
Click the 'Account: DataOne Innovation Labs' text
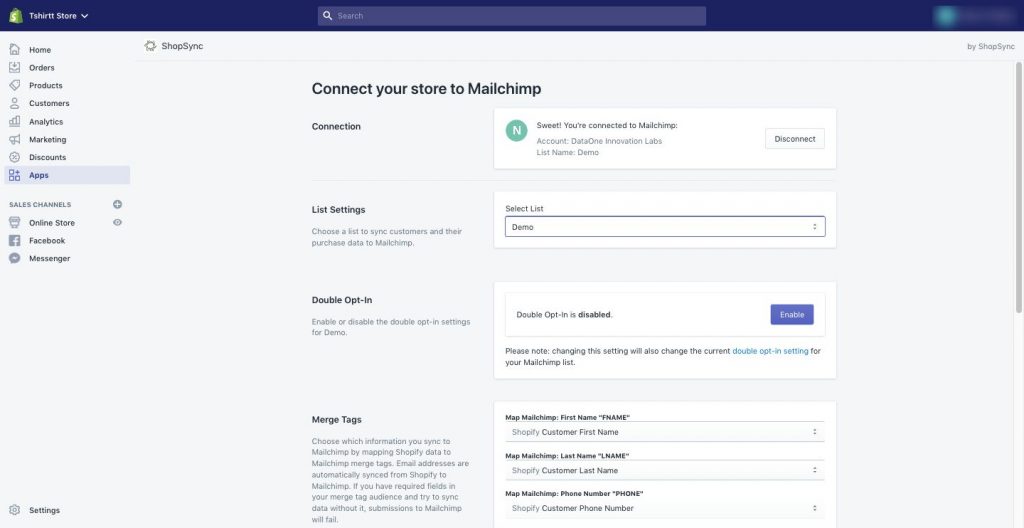tap(599, 140)
